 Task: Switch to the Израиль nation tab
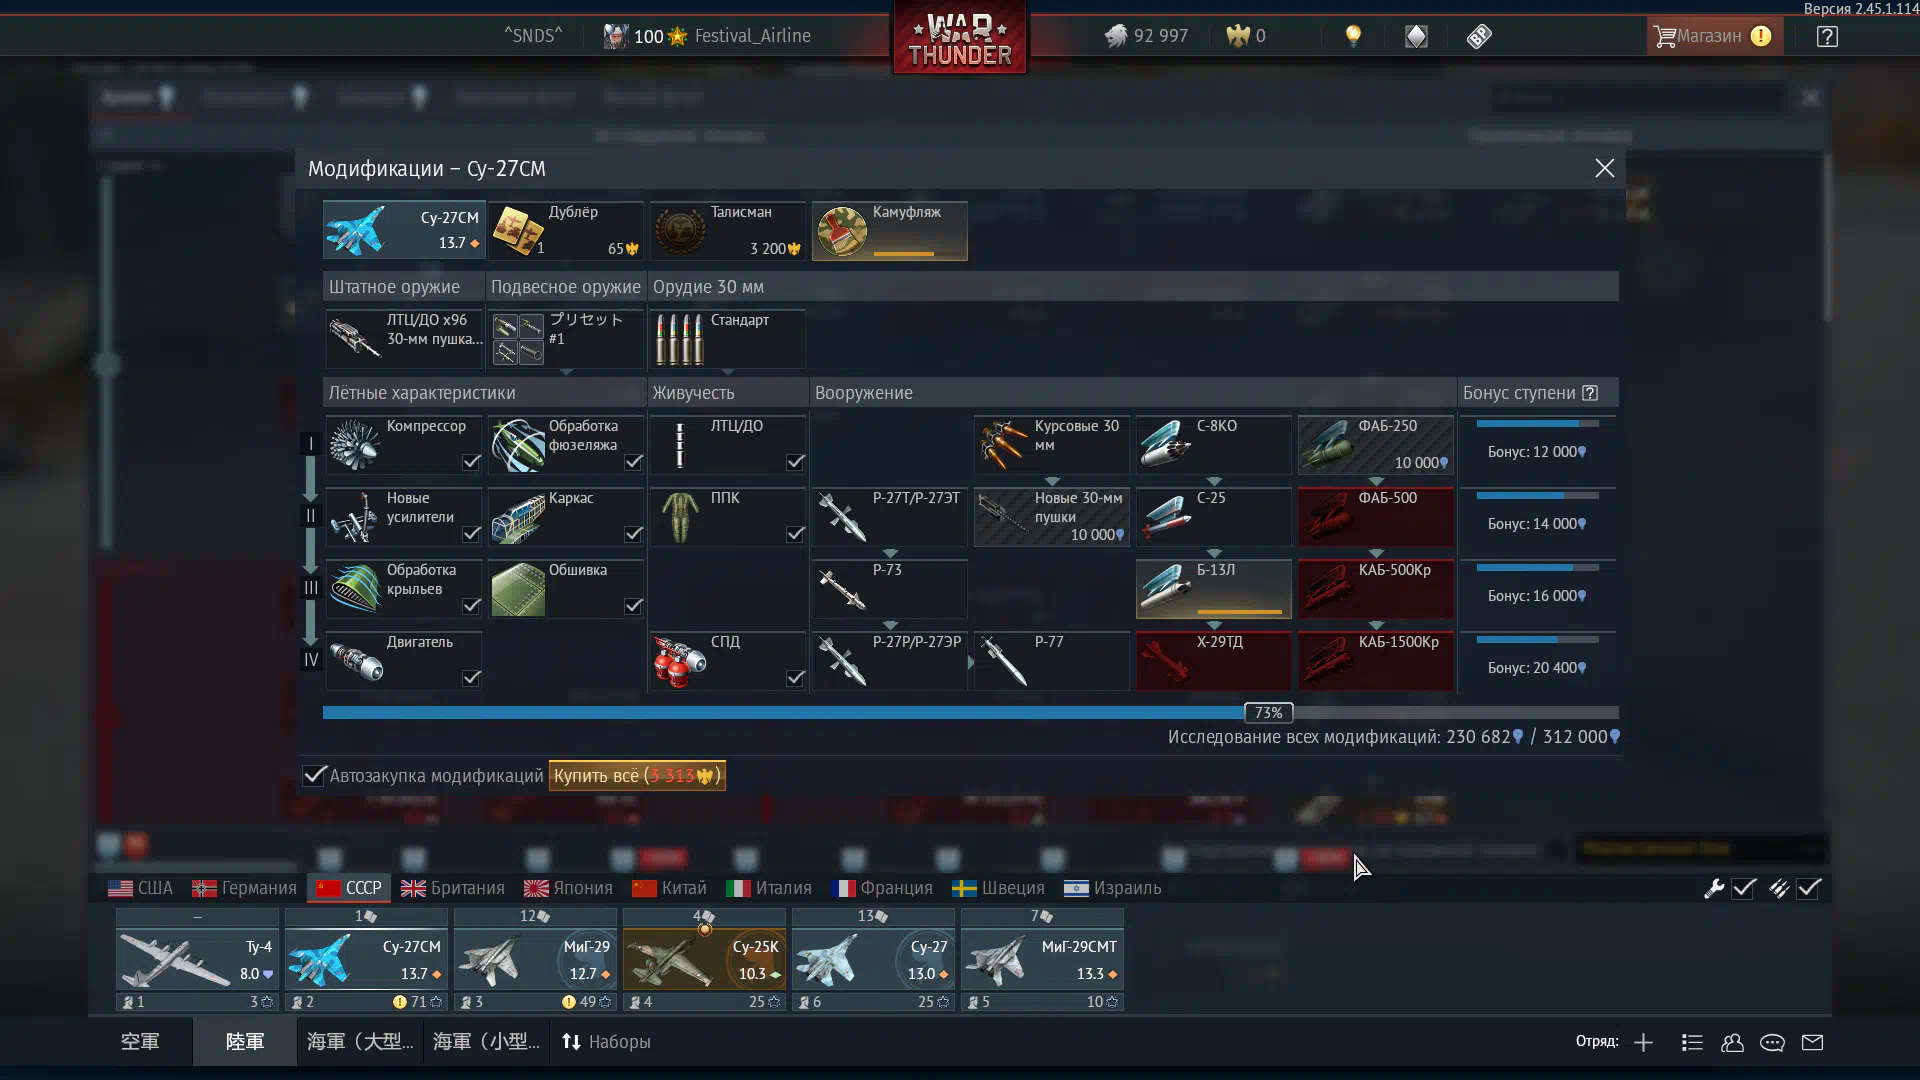[x=1112, y=888]
